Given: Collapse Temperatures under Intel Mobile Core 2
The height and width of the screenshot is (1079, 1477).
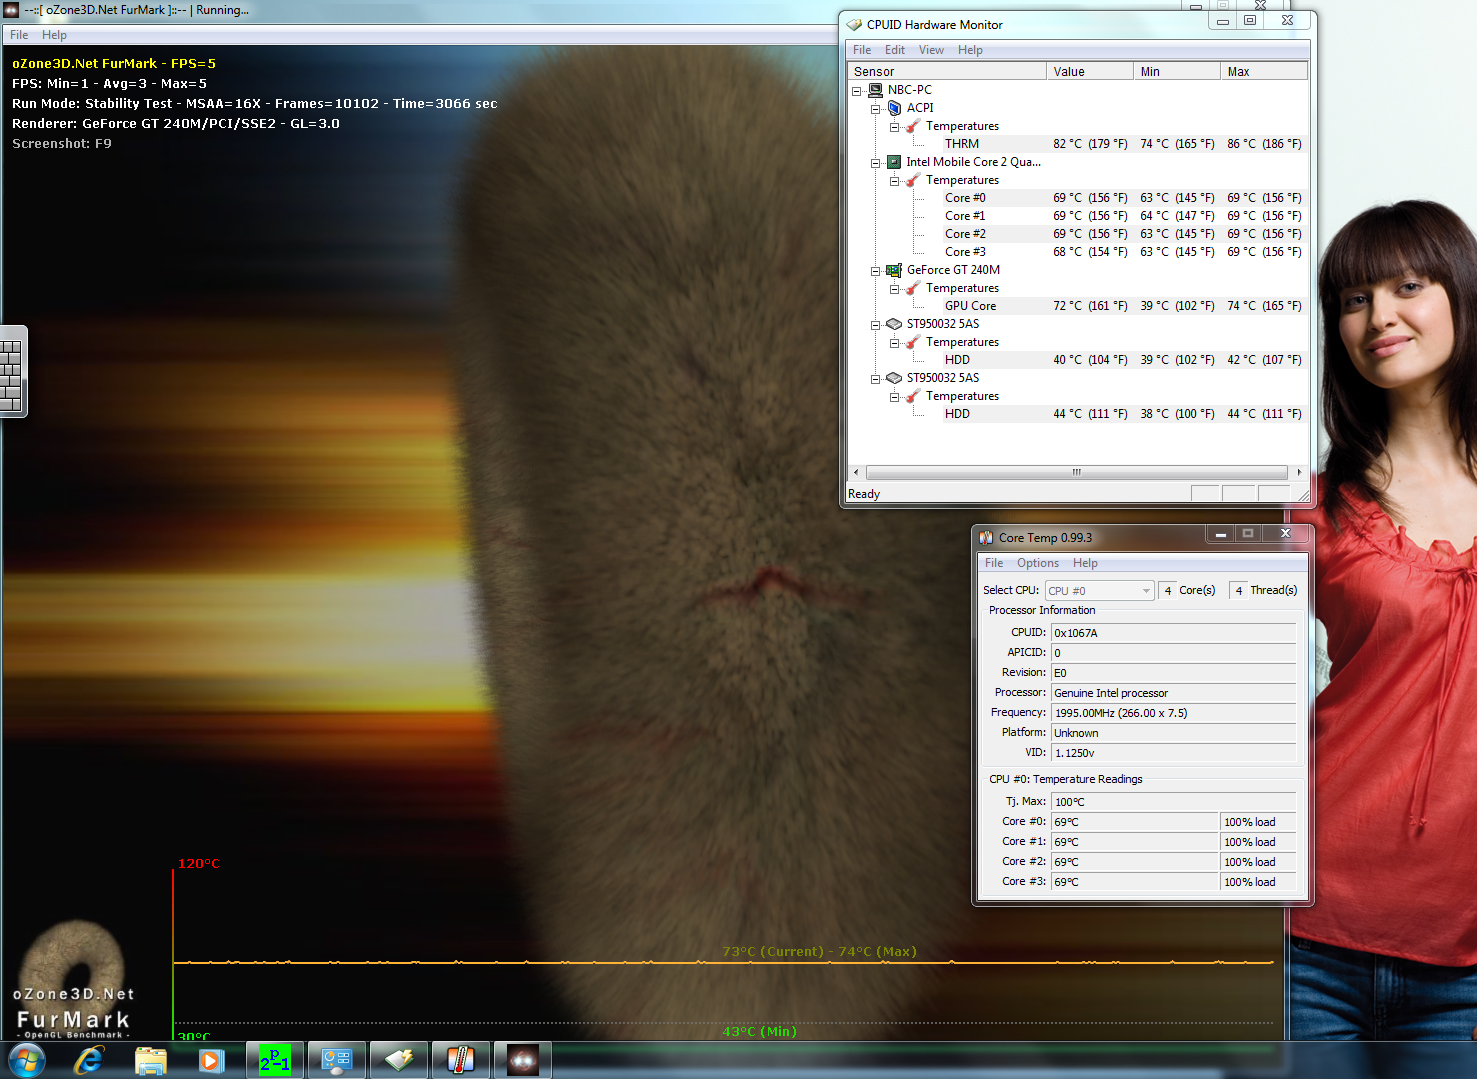Looking at the screenshot, I should coord(895,181).
